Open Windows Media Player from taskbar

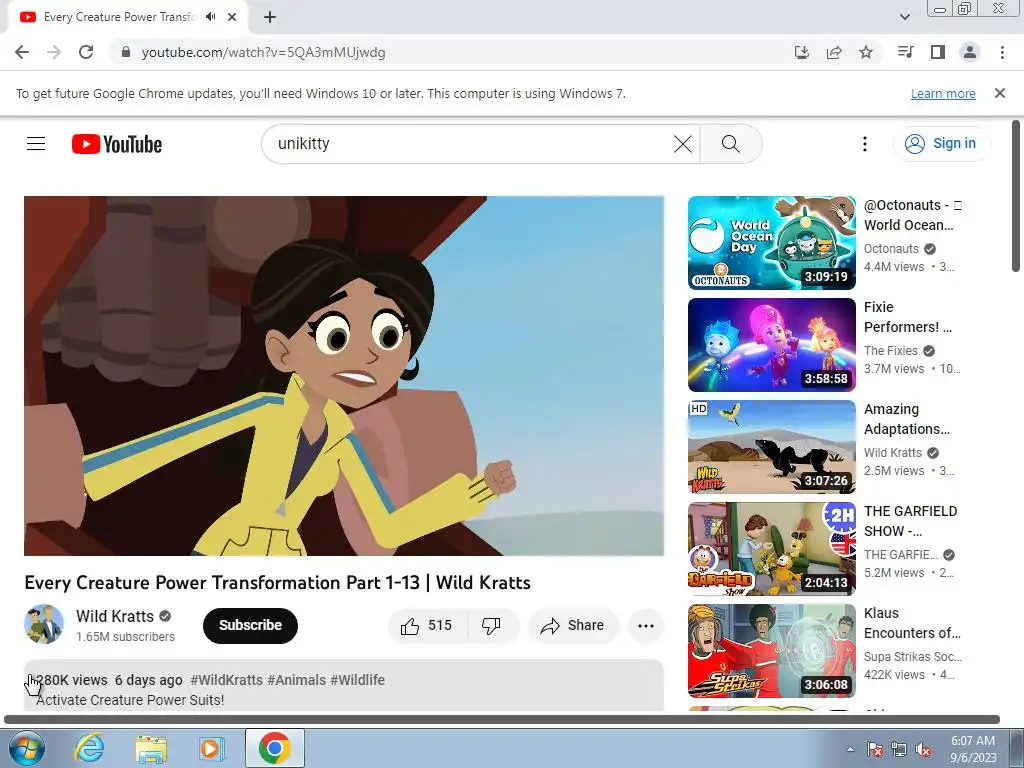[212, 748]
